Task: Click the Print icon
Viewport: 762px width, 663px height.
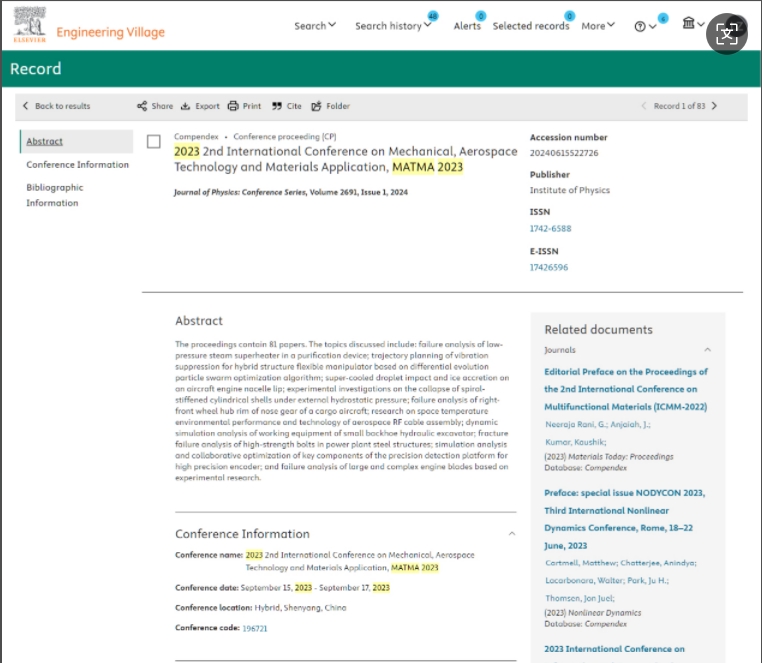Action: coord(233,106)
